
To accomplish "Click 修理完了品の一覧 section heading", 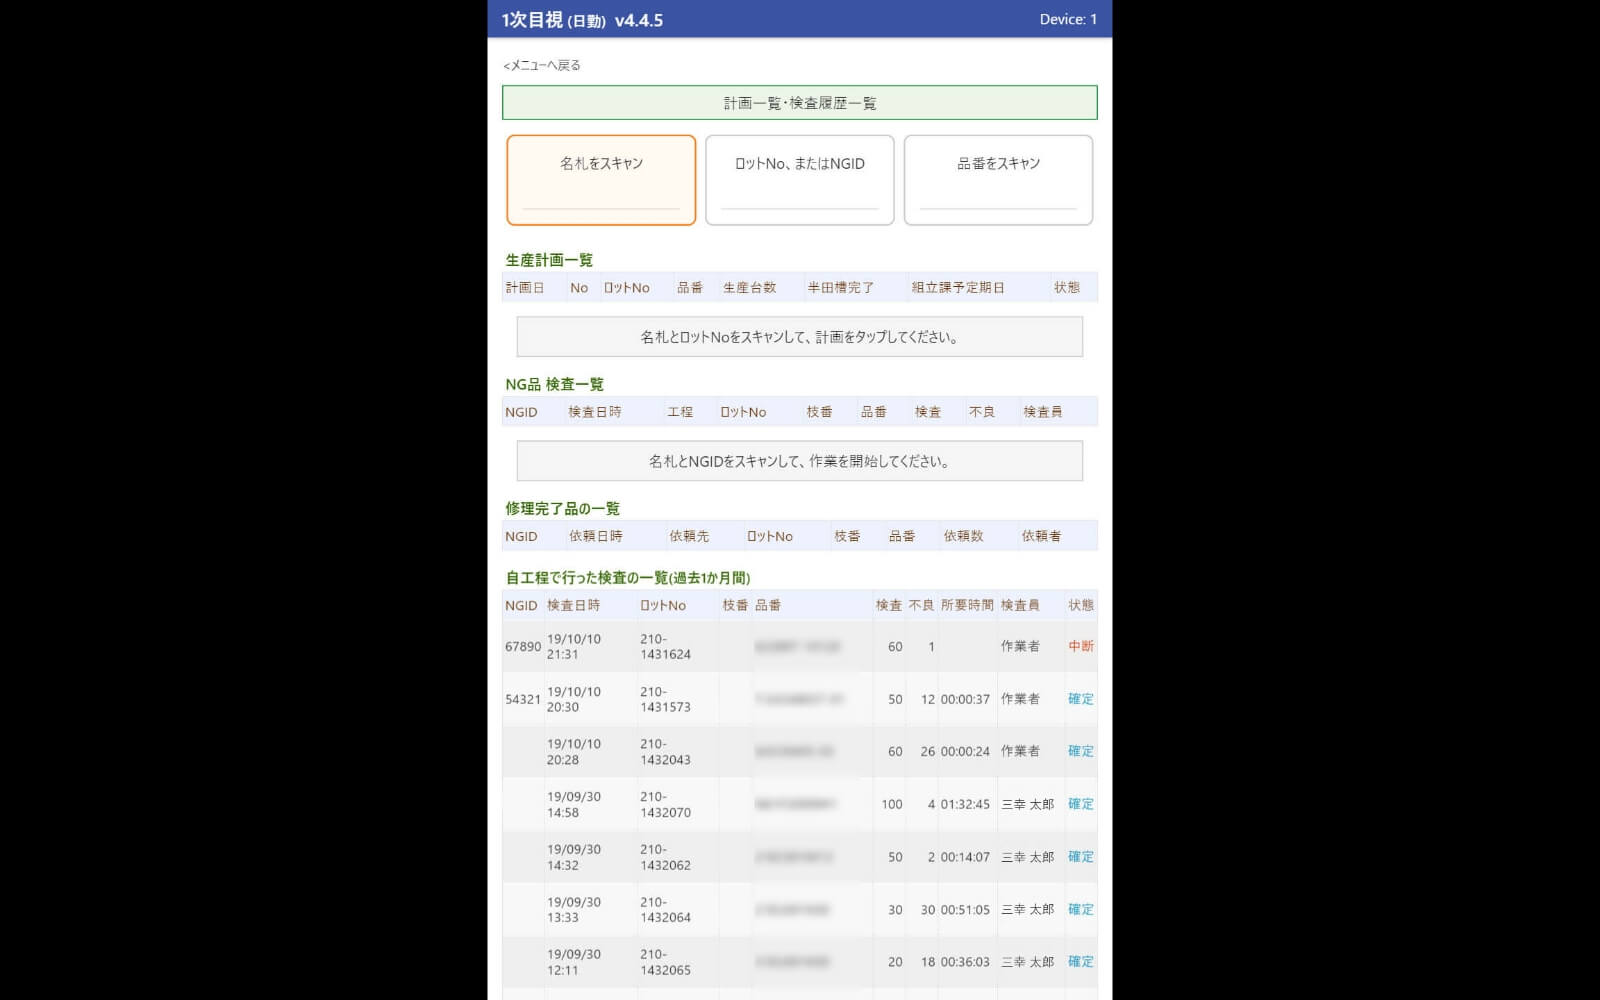I will click(x=562, y=508).
